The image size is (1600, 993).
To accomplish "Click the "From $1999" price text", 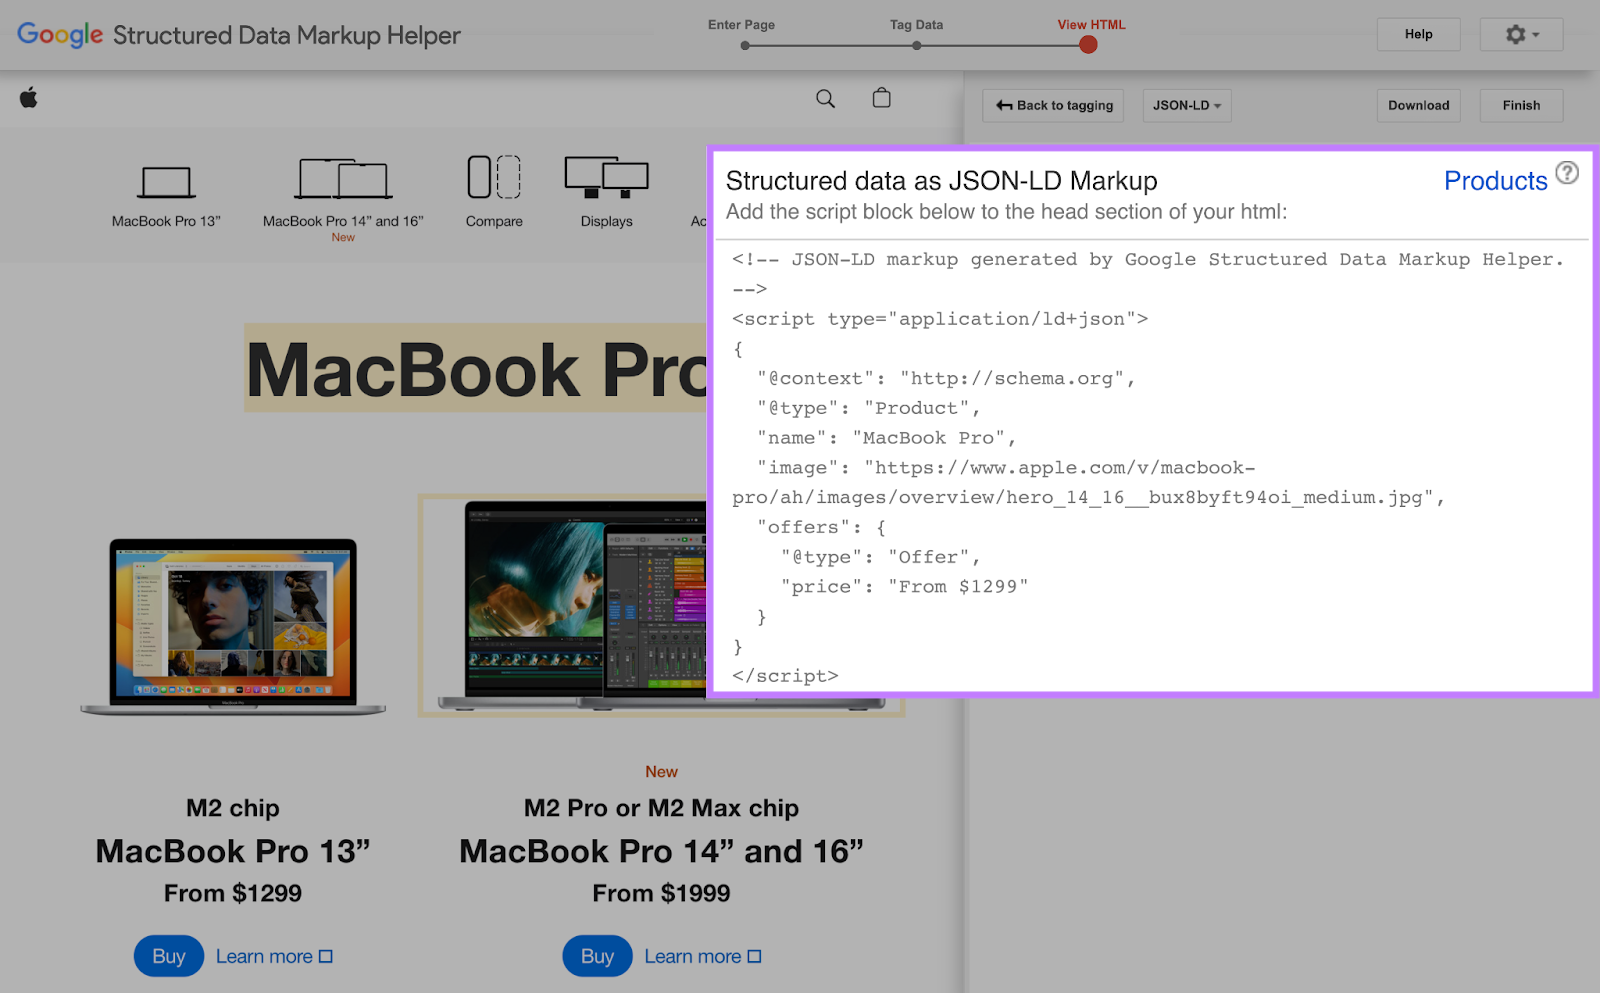I will 661,893.
